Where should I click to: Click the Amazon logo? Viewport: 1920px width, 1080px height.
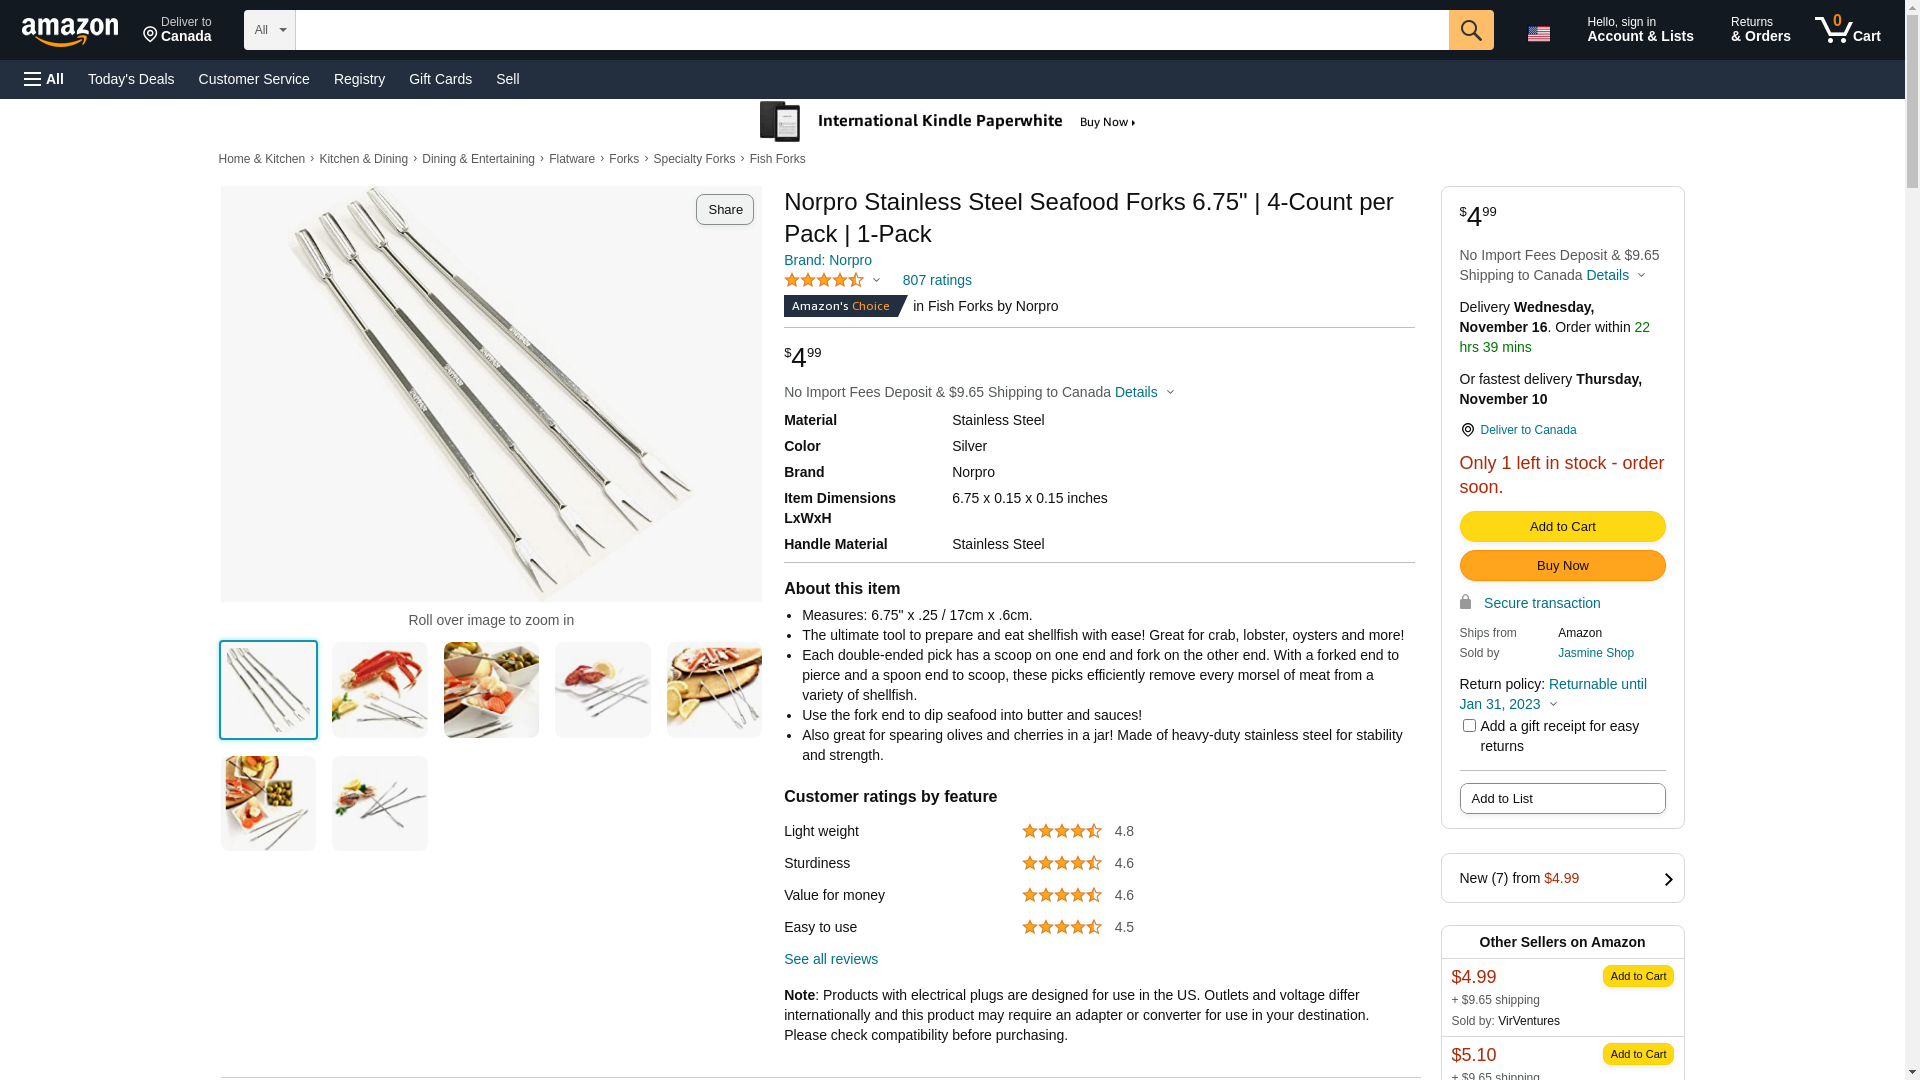(70, 31)
